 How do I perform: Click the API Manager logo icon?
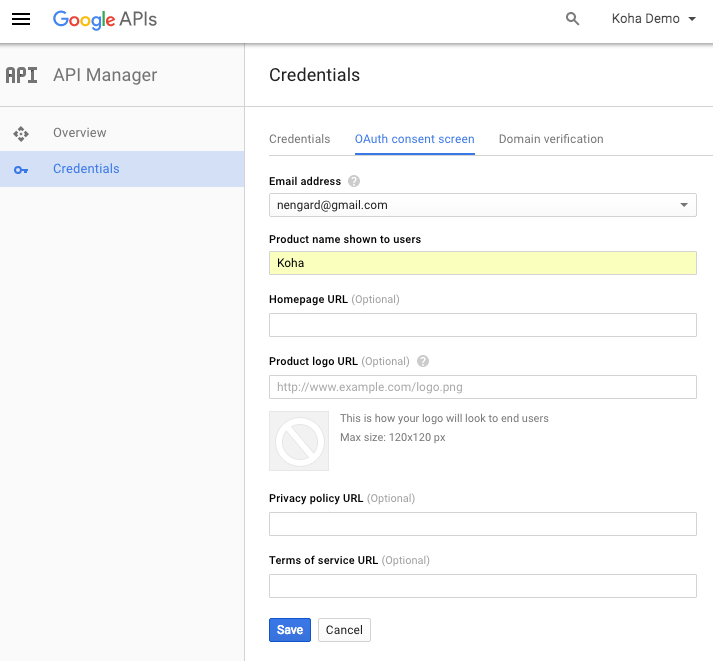pos(22,75)
